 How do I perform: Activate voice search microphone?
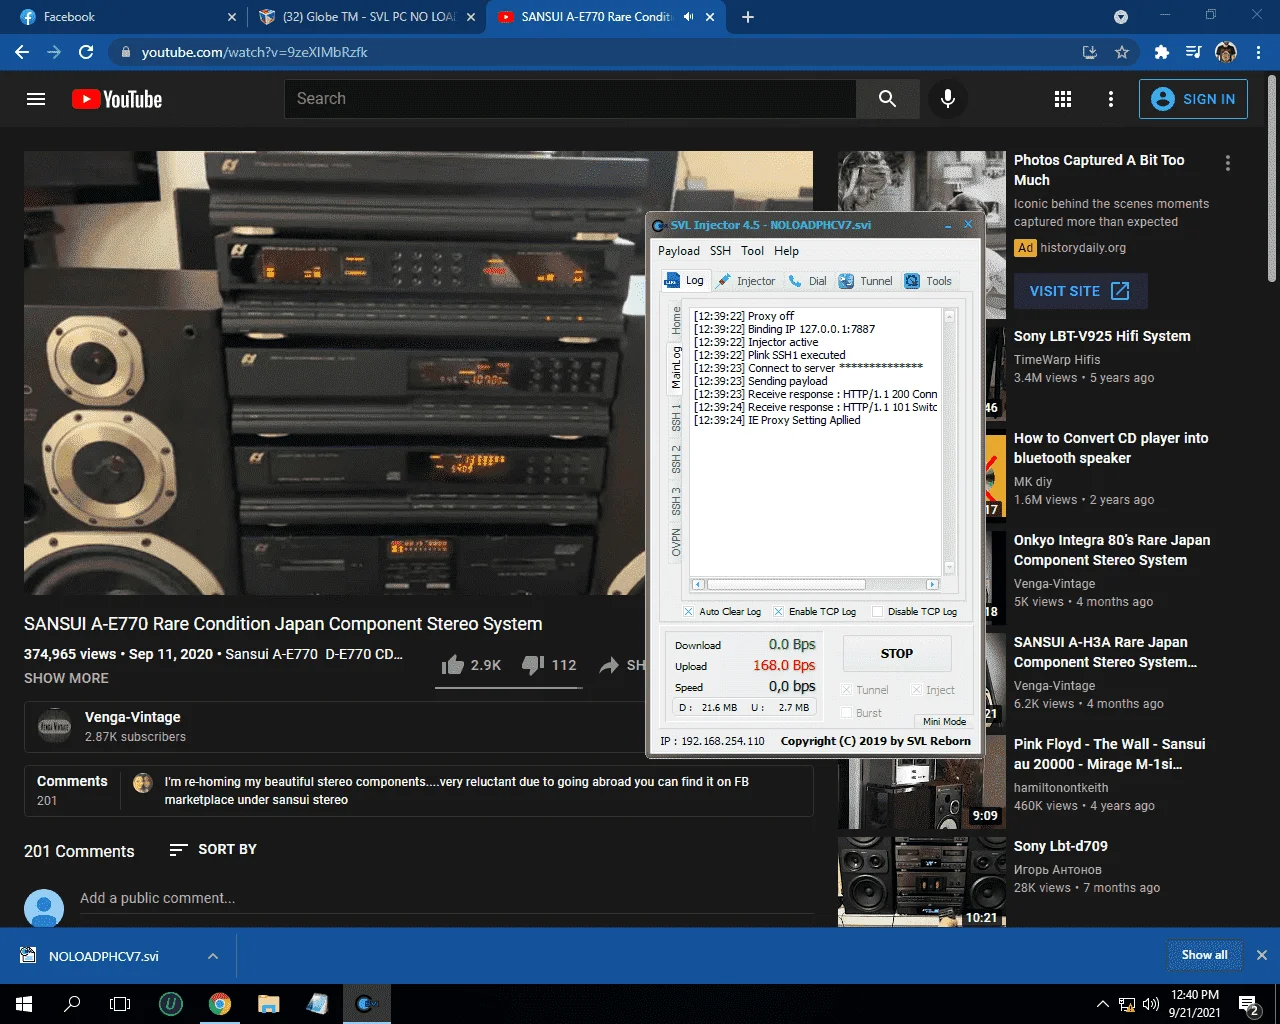(x=947, y=98)
